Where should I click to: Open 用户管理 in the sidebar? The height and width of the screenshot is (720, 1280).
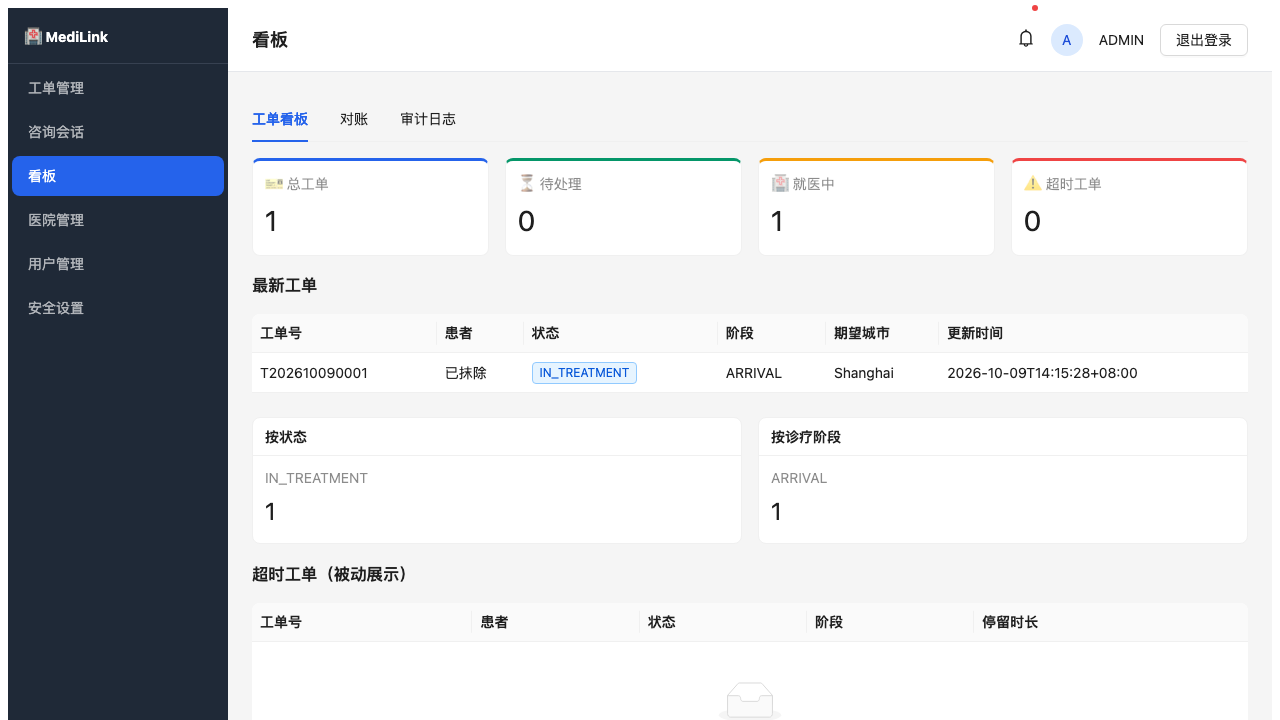pyautogui.click(x=118, y=264)
